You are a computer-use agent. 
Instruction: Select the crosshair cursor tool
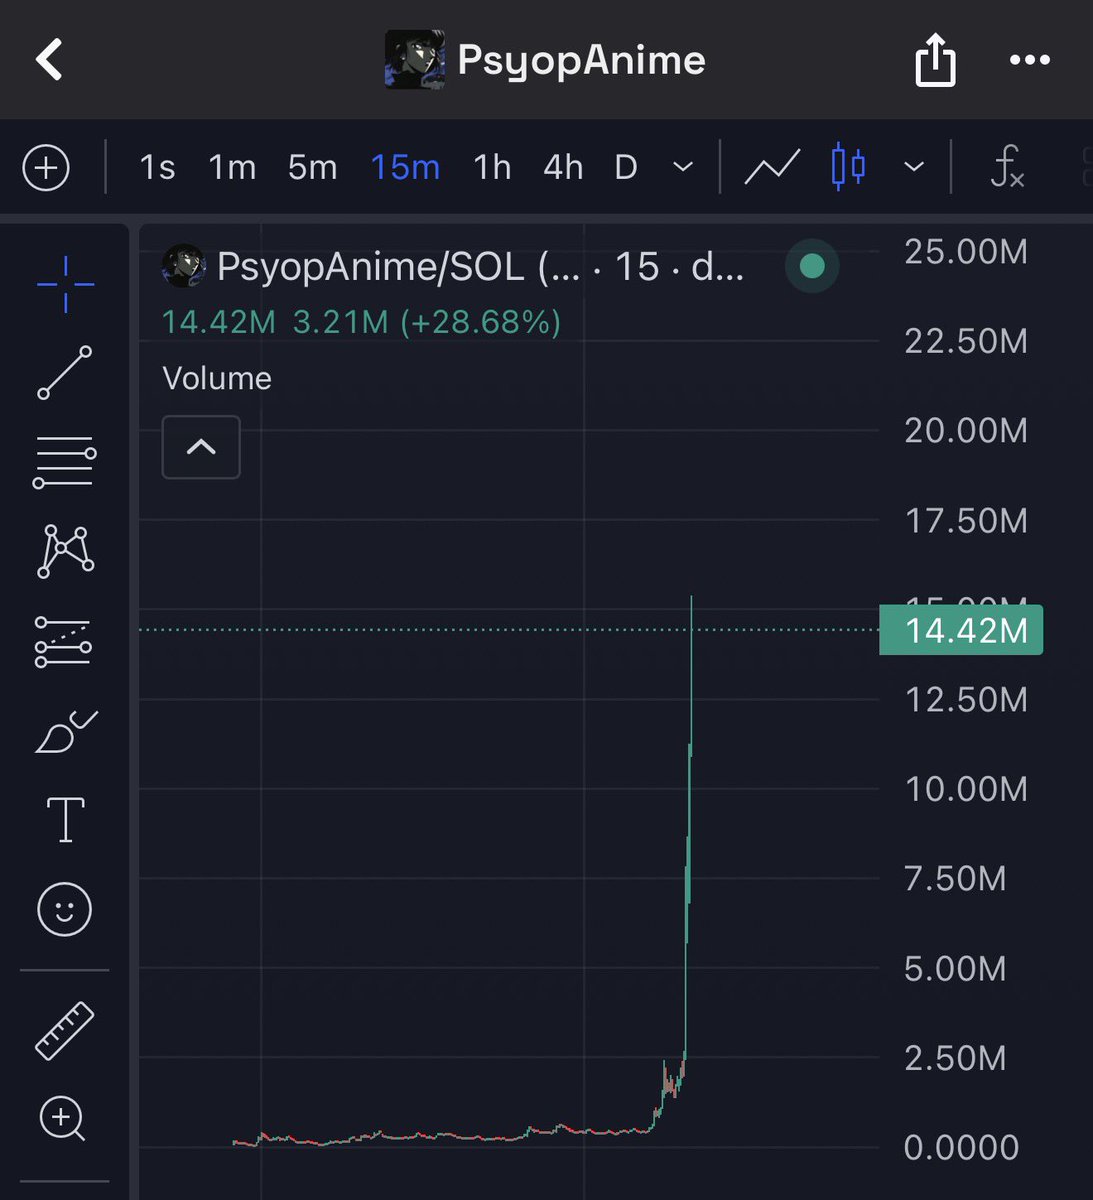coord(65,284)
